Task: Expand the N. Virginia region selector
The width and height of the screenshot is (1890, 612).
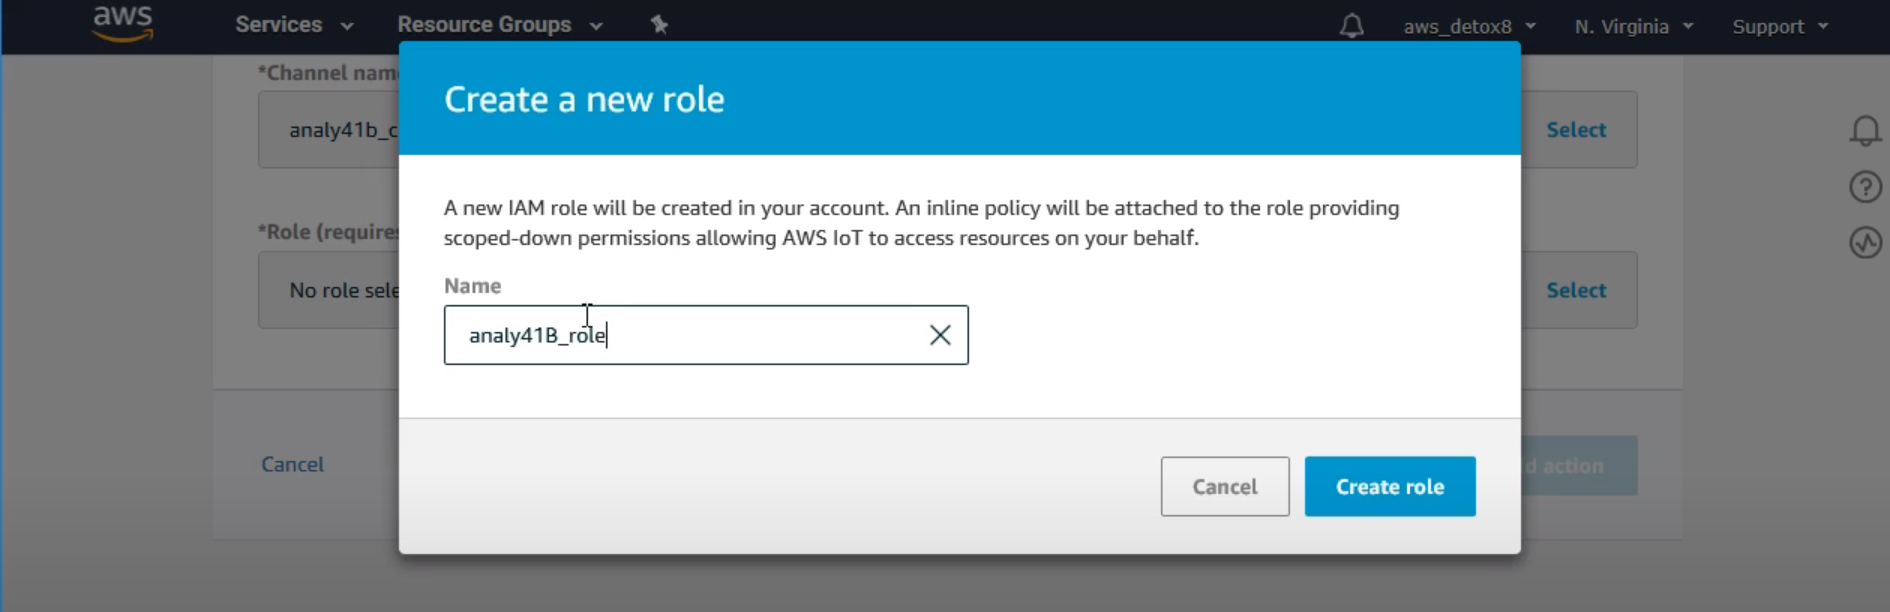Action: point(1633,27)
